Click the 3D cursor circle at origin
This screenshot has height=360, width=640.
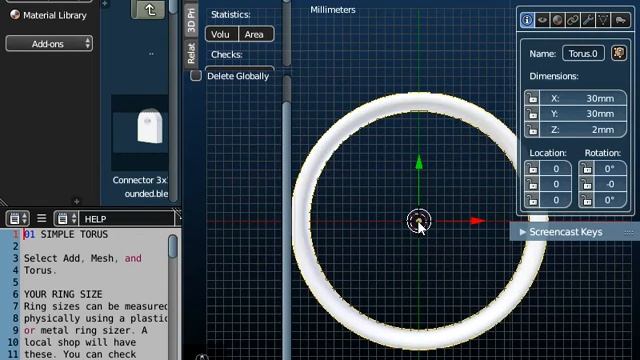(419, 221)
